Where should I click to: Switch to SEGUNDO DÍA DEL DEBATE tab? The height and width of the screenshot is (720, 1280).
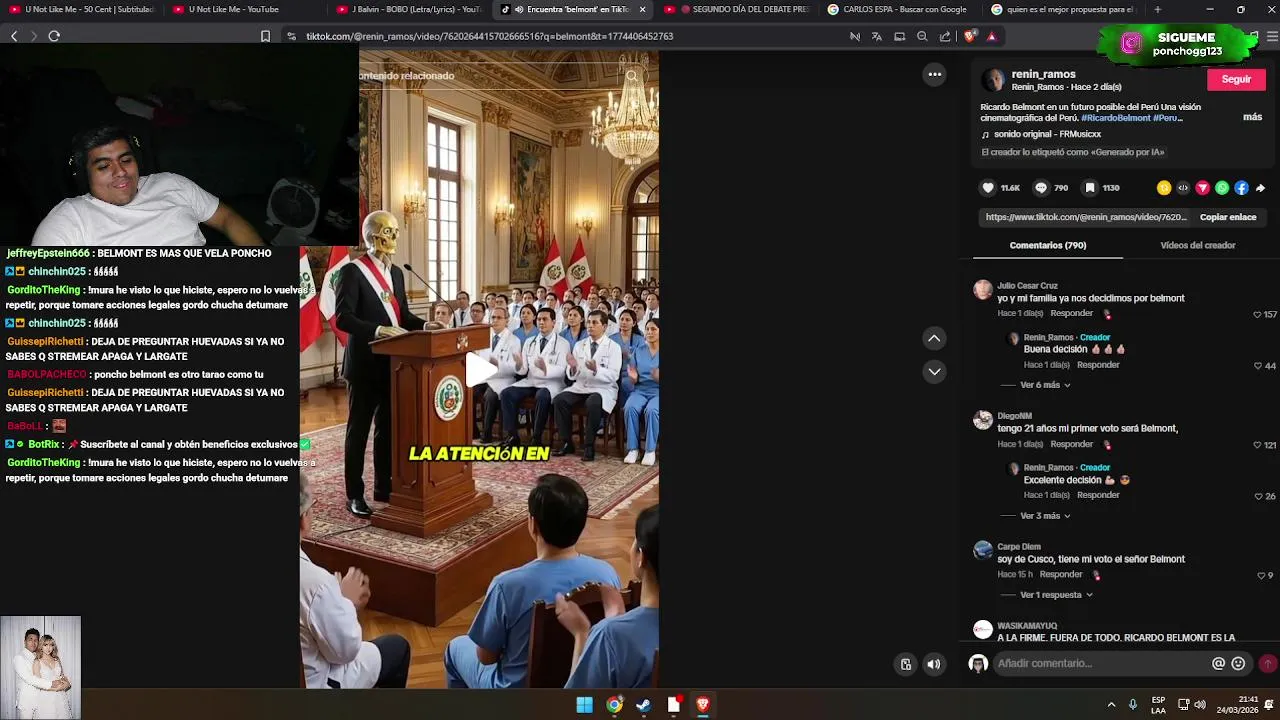[745, 9]
